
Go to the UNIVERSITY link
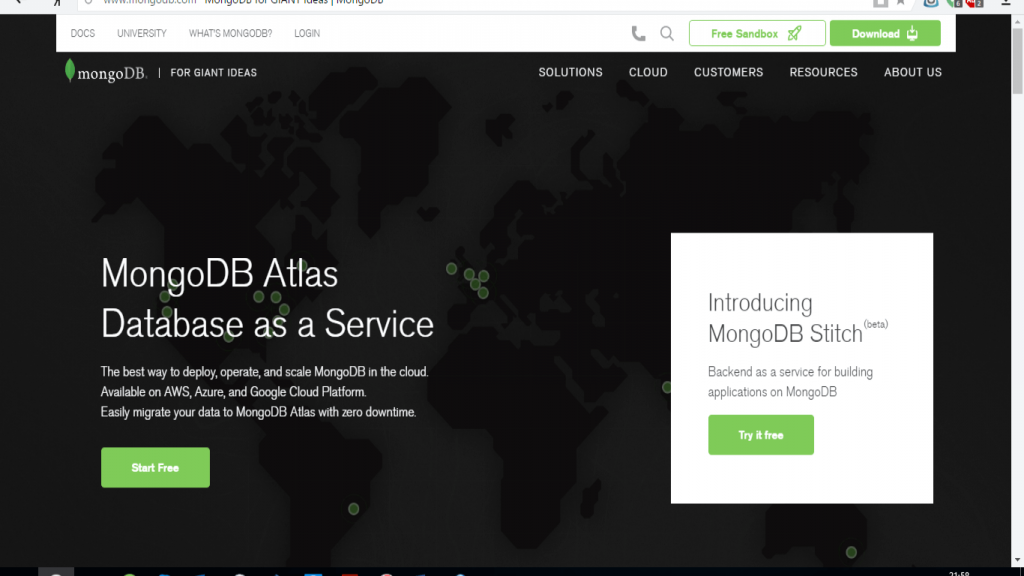(x=142, y=33)
